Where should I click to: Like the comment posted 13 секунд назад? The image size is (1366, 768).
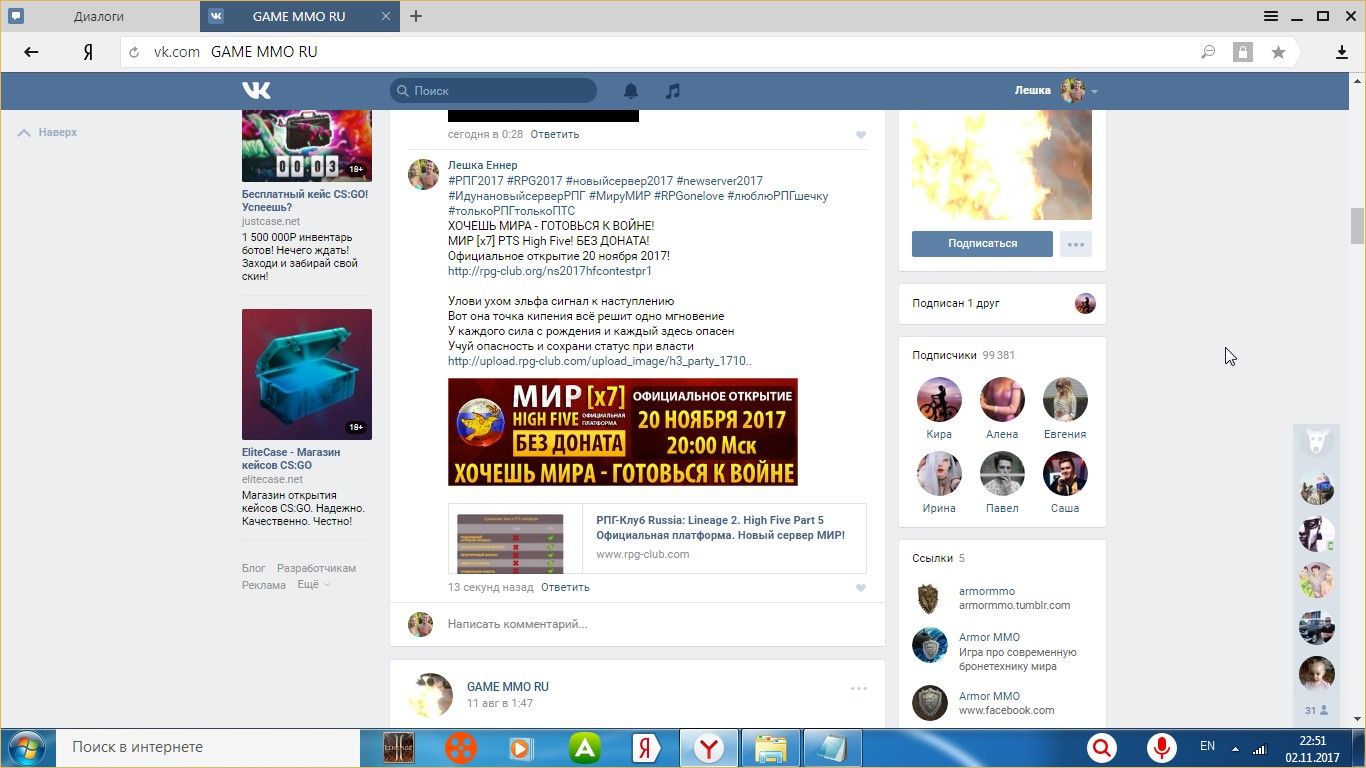click(861, 588)
